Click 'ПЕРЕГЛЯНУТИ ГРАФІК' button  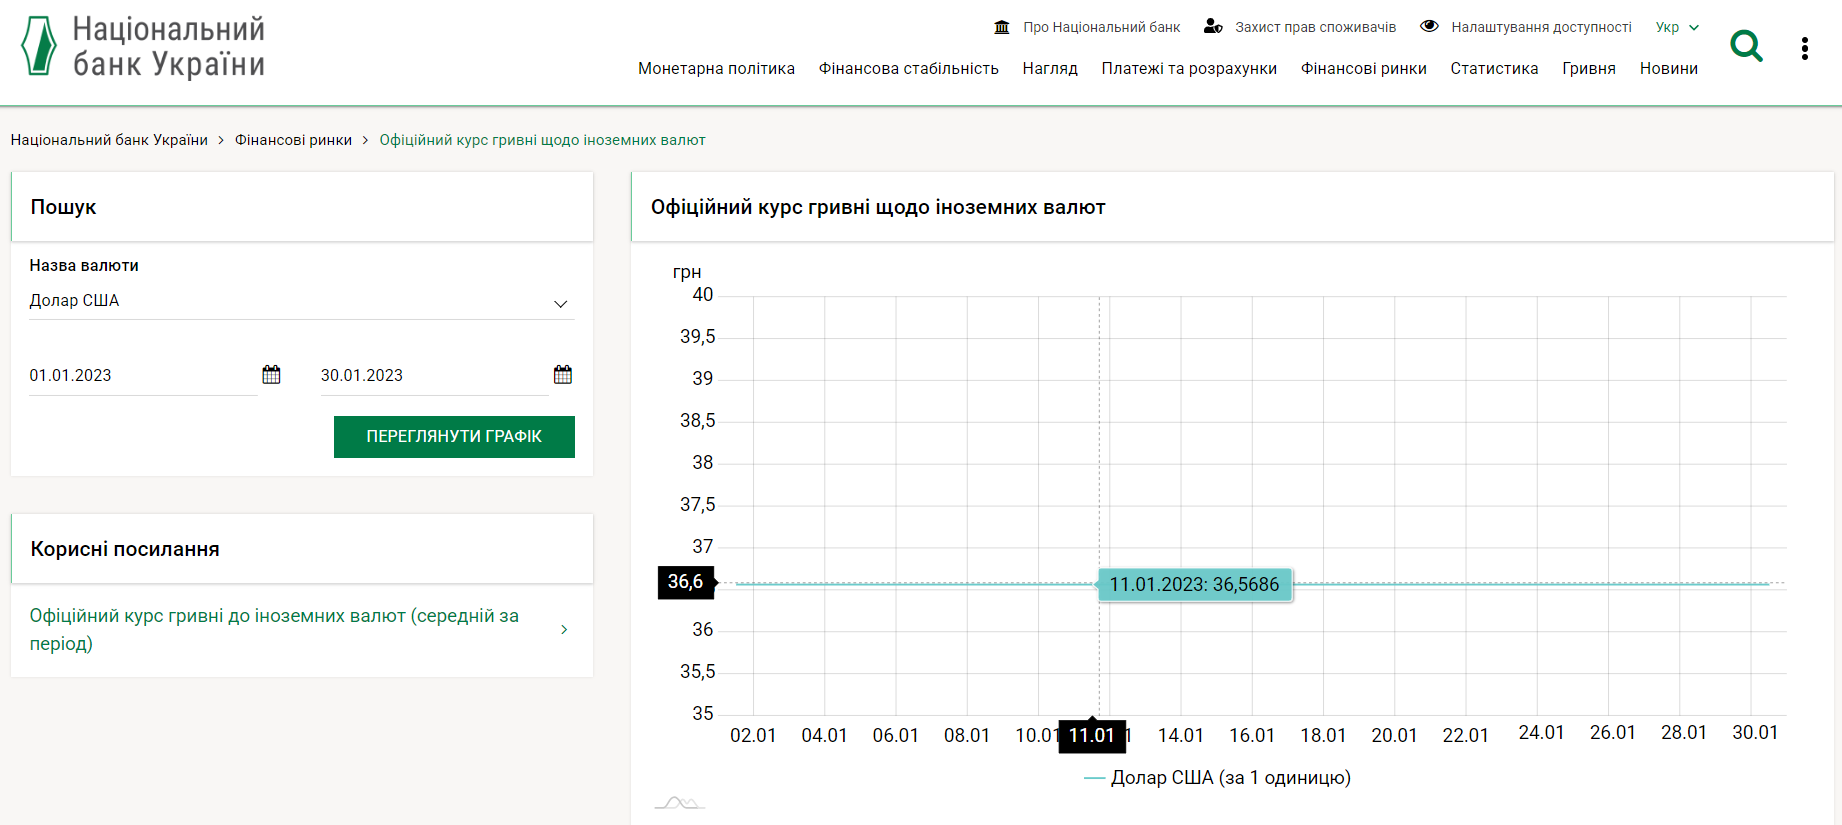pos(454,437)
